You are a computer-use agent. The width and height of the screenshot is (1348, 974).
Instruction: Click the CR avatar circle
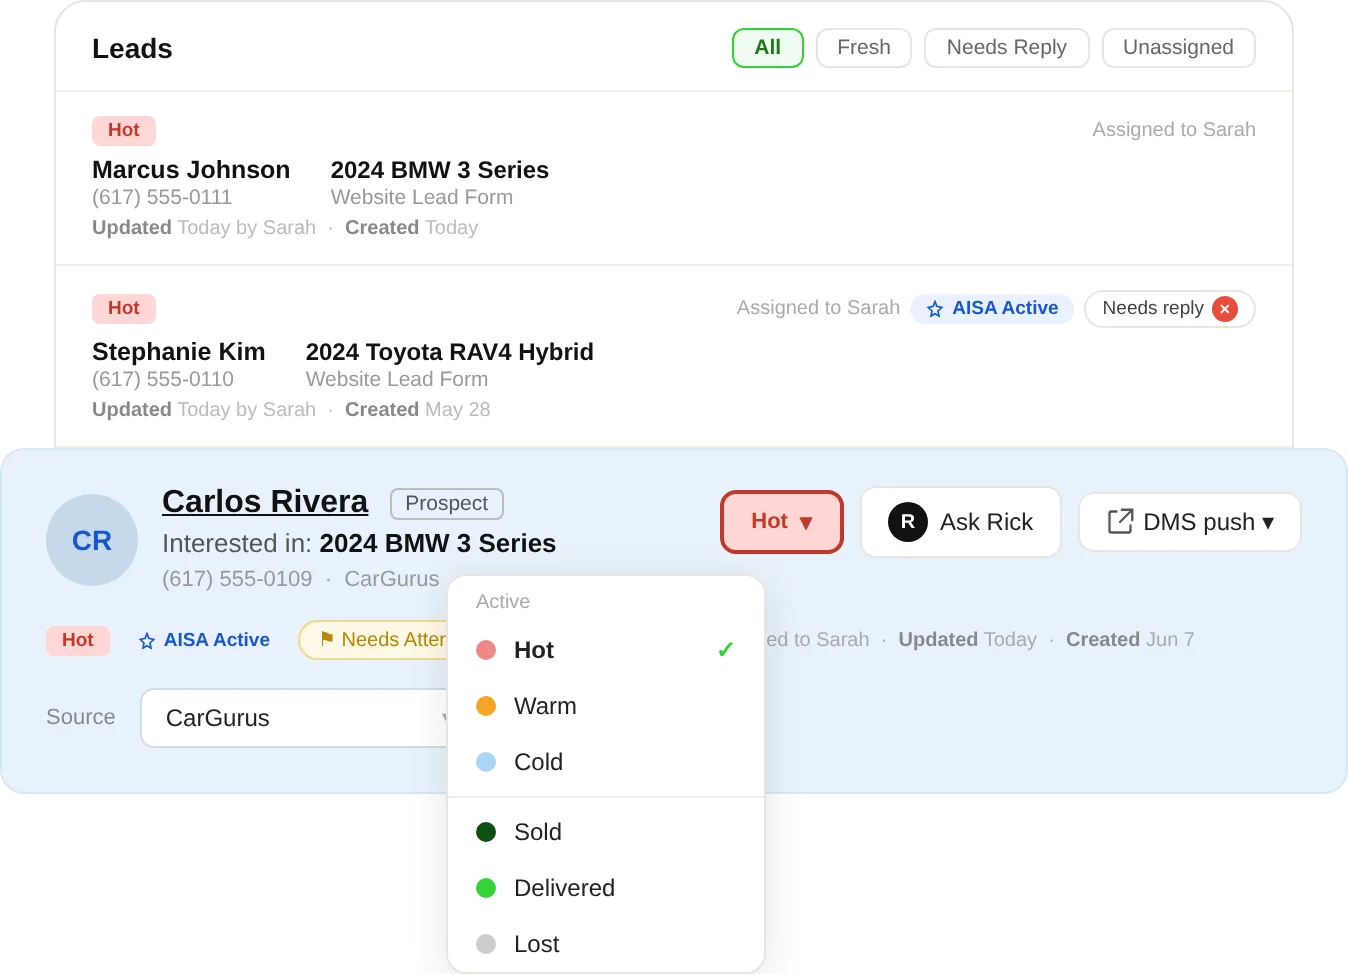(92, 540)
